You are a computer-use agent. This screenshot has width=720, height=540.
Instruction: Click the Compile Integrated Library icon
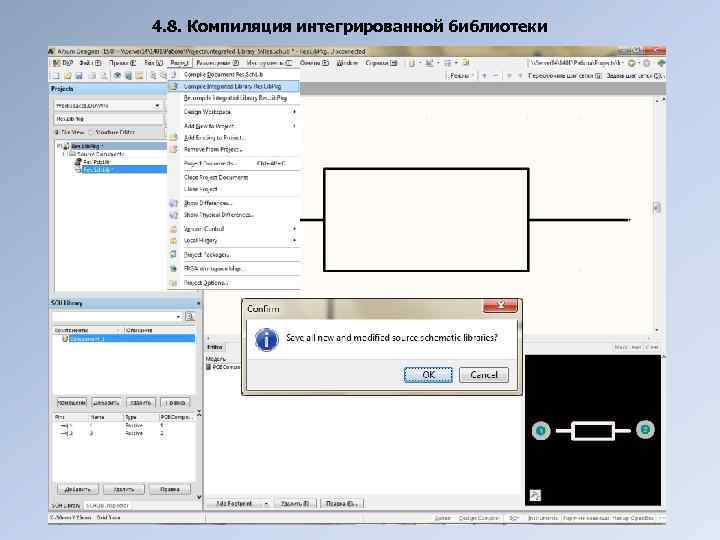coord(174,86)
